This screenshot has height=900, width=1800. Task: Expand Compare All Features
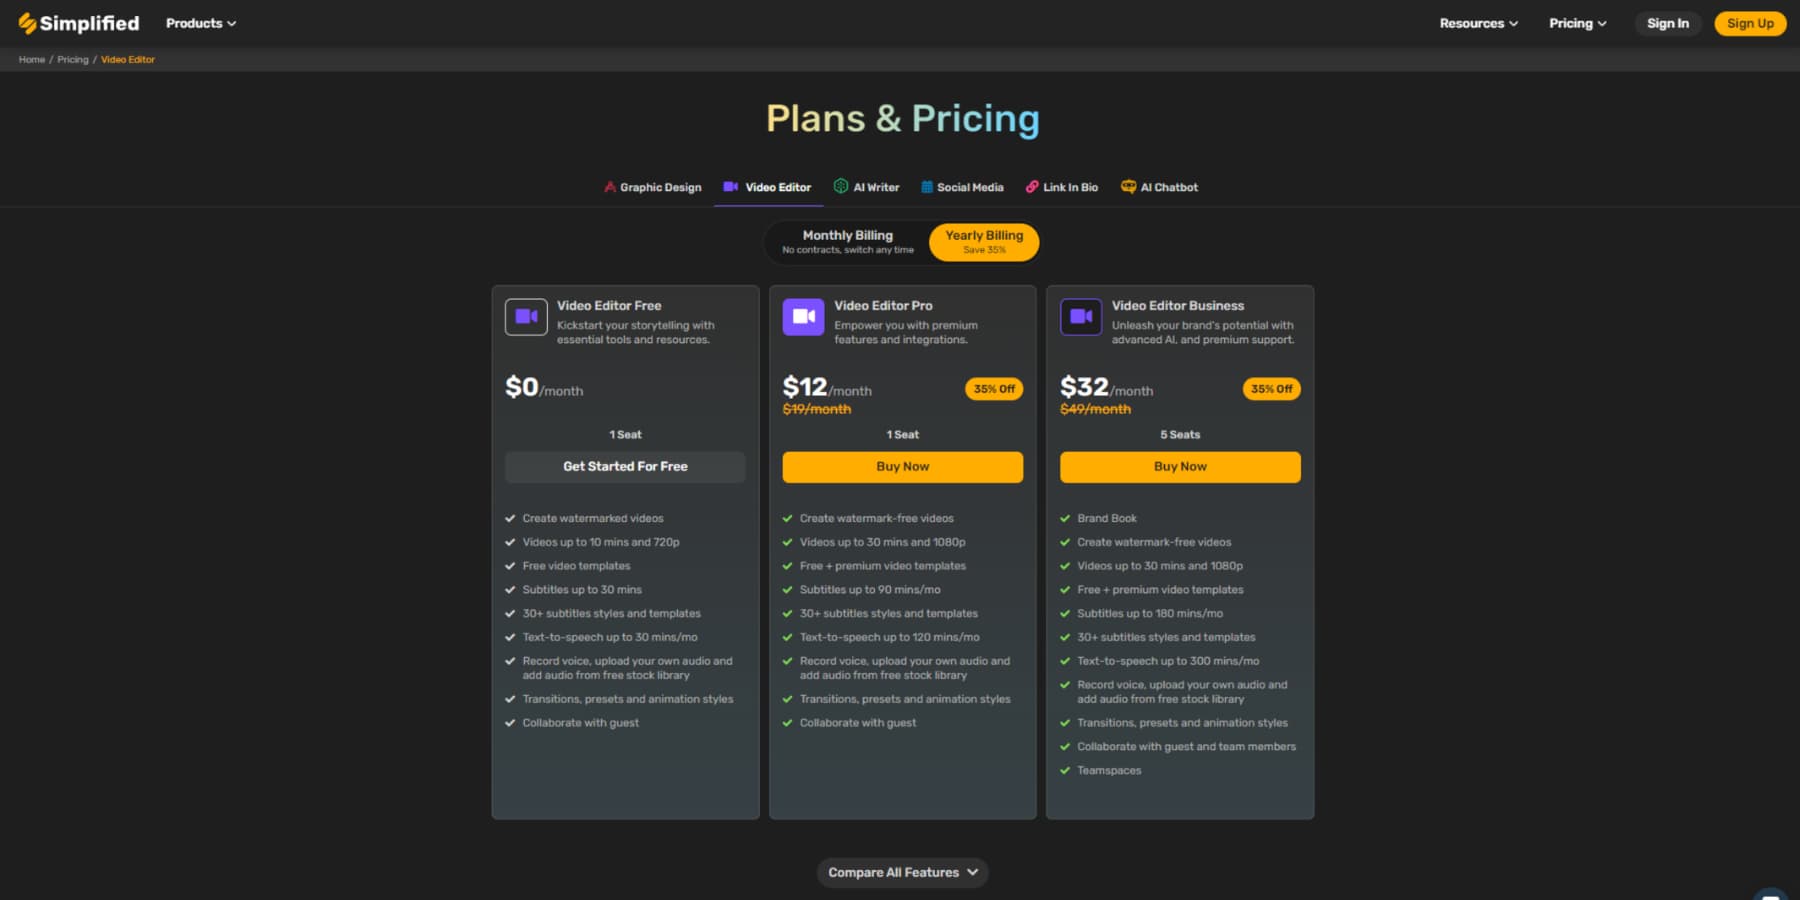(x=902, y=872)
